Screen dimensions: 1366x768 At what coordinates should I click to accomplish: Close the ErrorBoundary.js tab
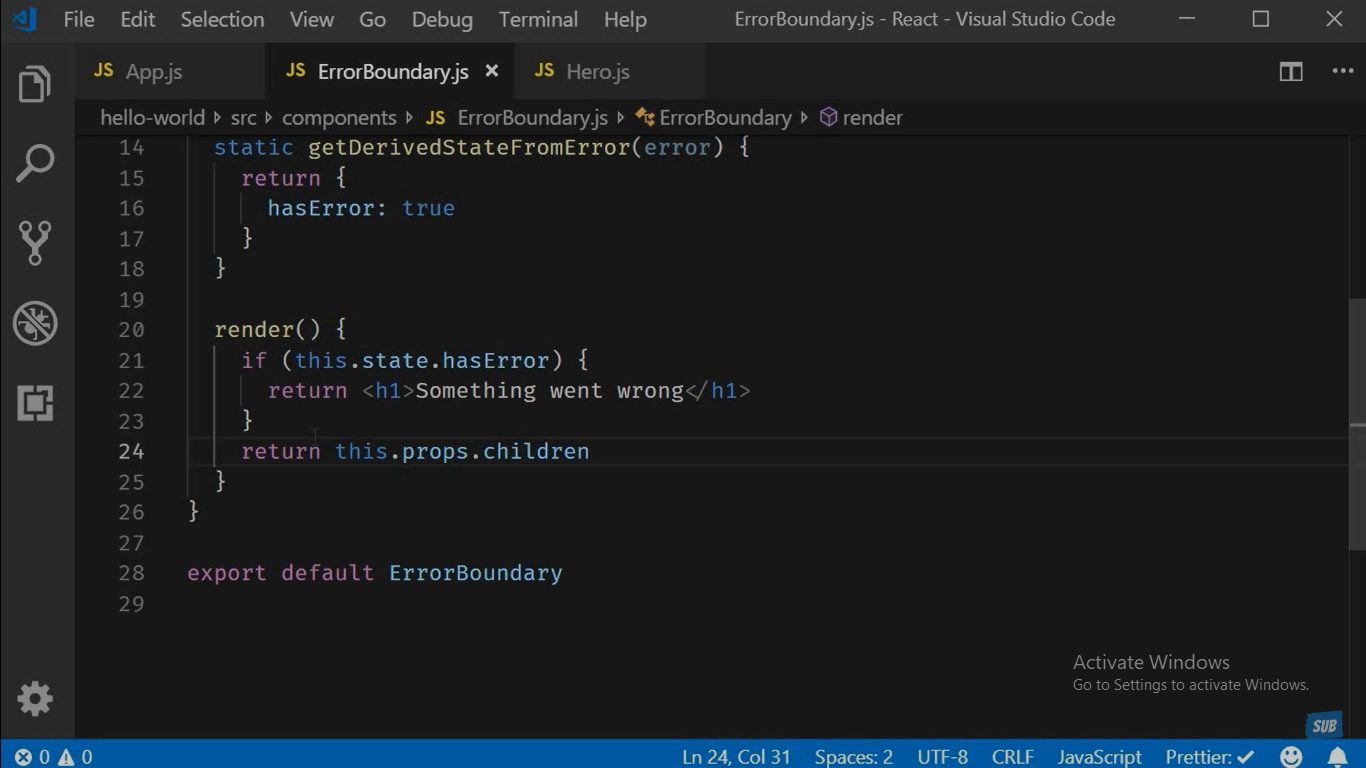click(x=491, y=71)
